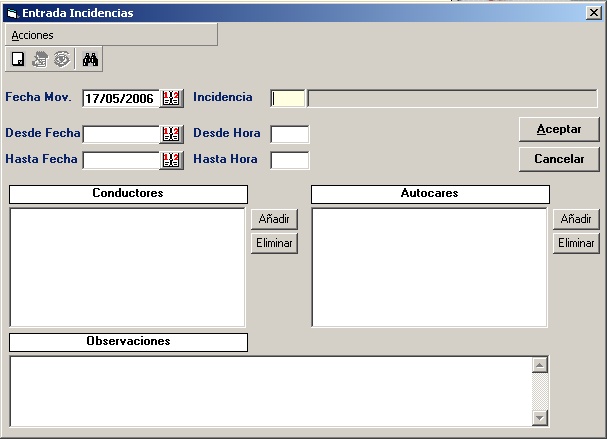Click the Incidencia code input field
This screenshot has height=439, width=607.
[x=288, y=98]
